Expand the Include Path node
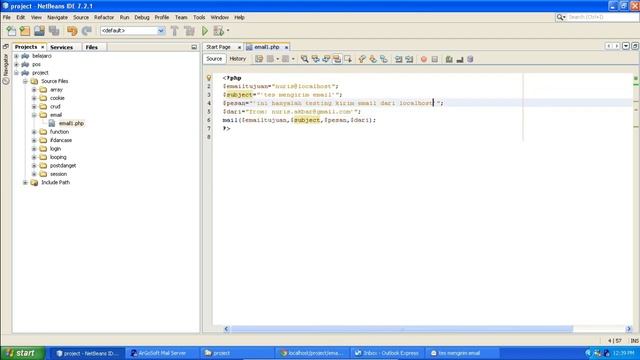The height and width of the screenshot is (360, 640). (x=25, y=182)
